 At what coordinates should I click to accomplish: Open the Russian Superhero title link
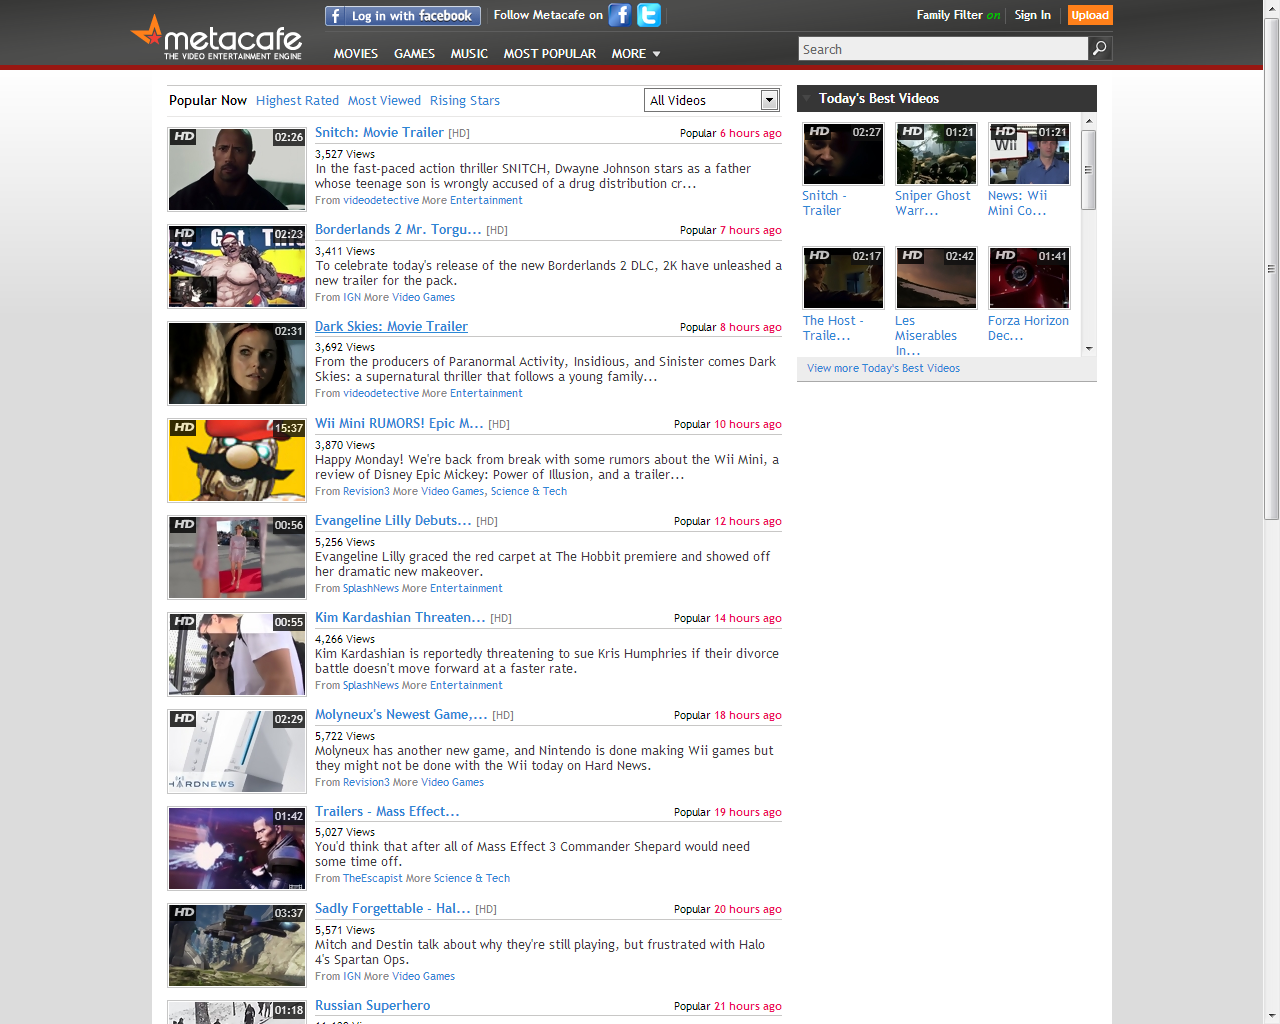pyautogui.click(x=372, y=1005)
